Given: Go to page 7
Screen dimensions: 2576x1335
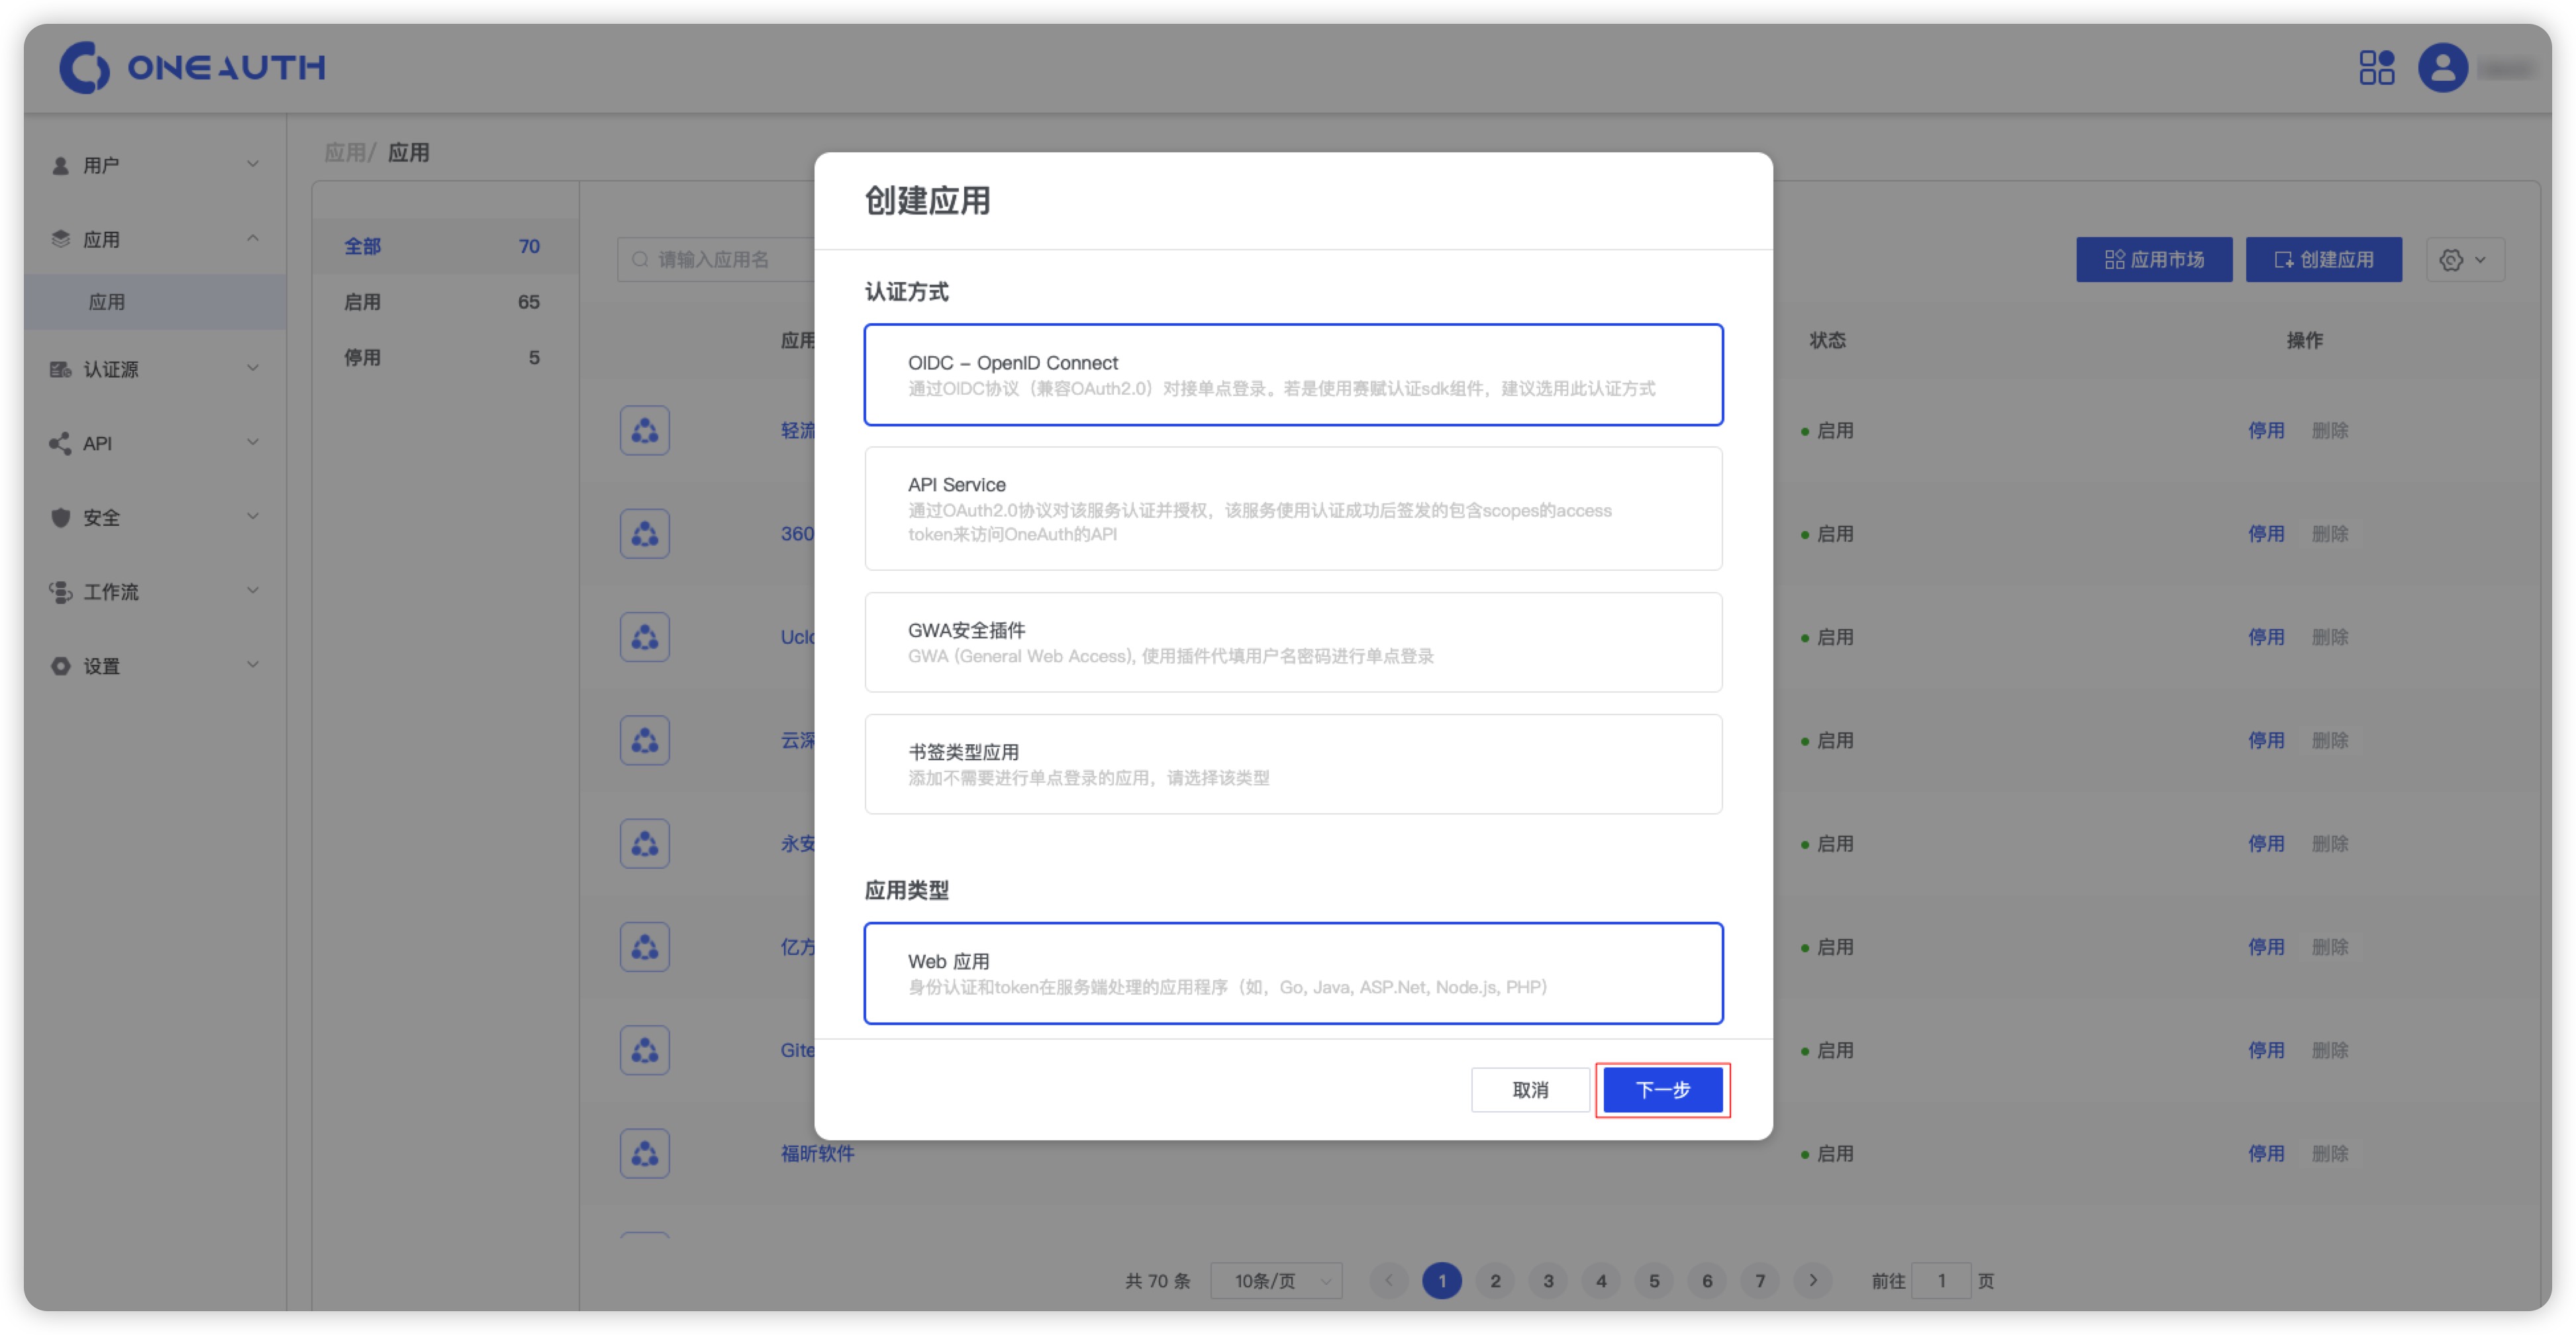Looking at the screenshot, I should click(x=1760, y=1280).
